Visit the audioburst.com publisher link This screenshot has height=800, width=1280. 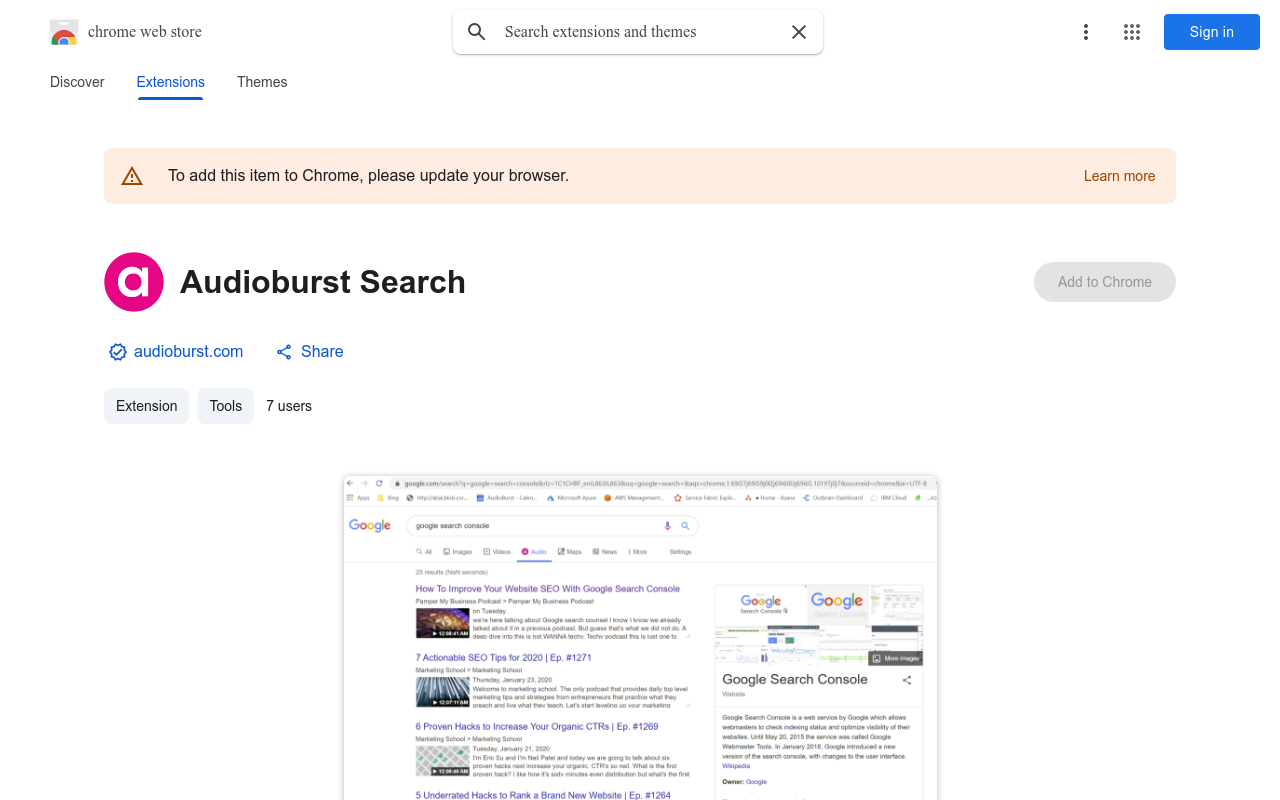tap(189, 352)
